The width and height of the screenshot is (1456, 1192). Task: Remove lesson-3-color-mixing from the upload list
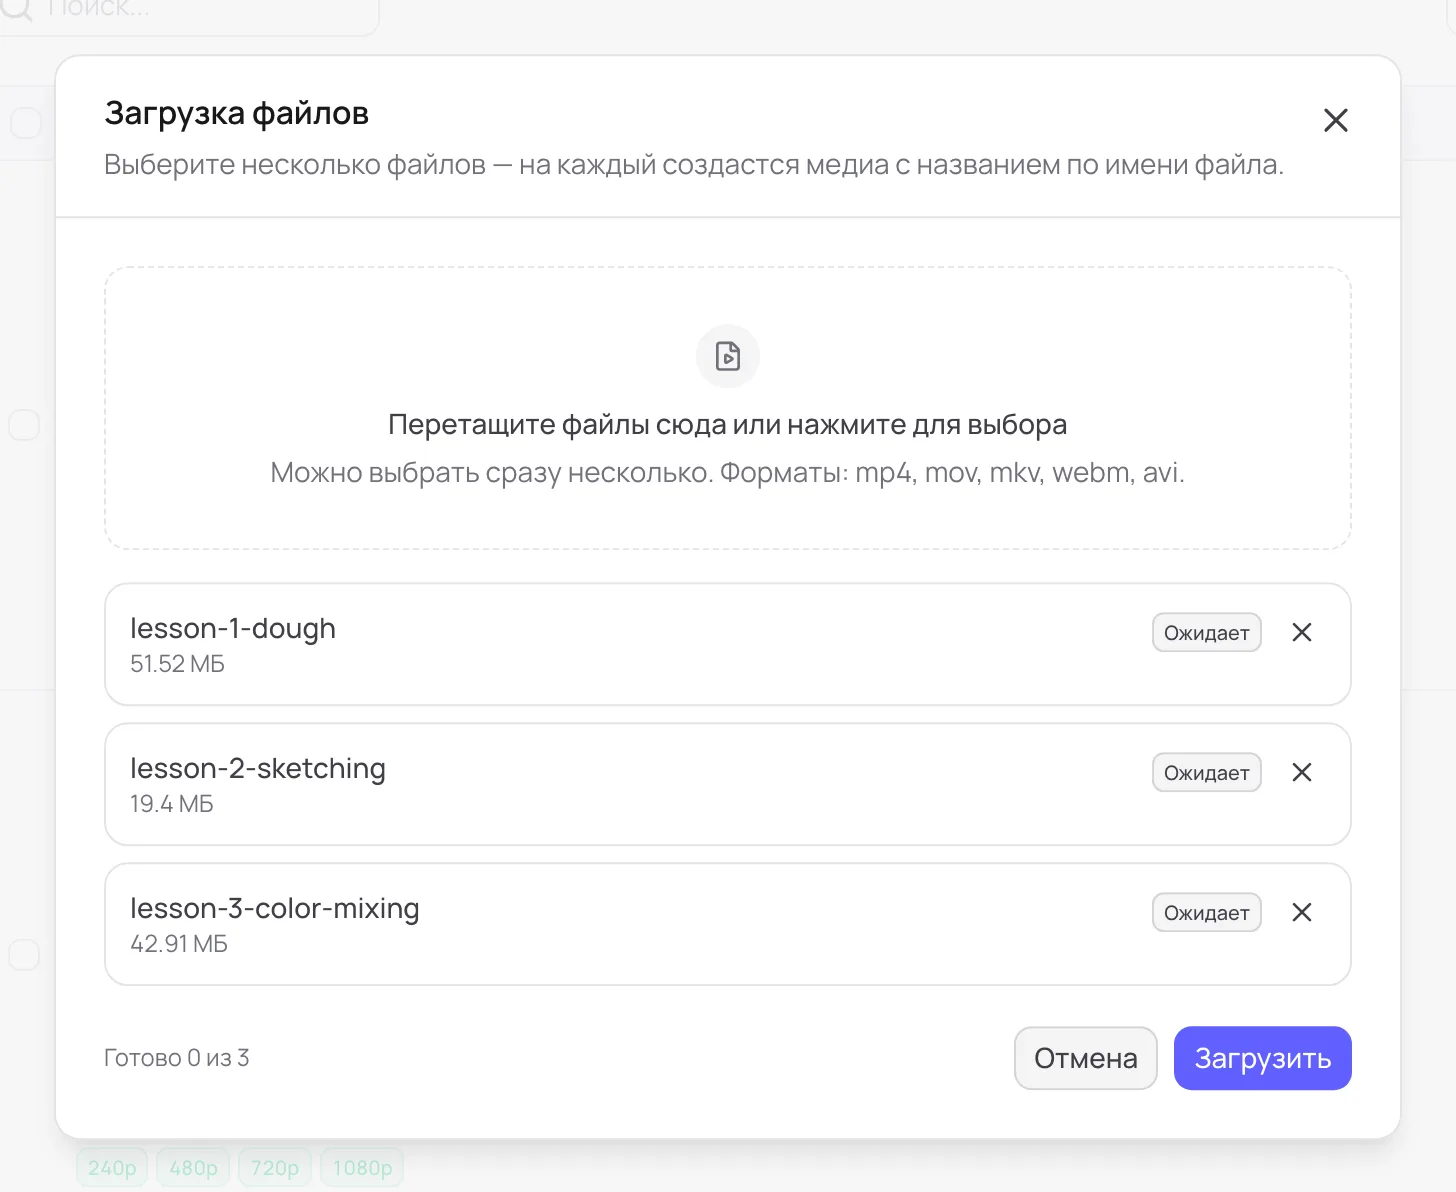click(1301, 912)
